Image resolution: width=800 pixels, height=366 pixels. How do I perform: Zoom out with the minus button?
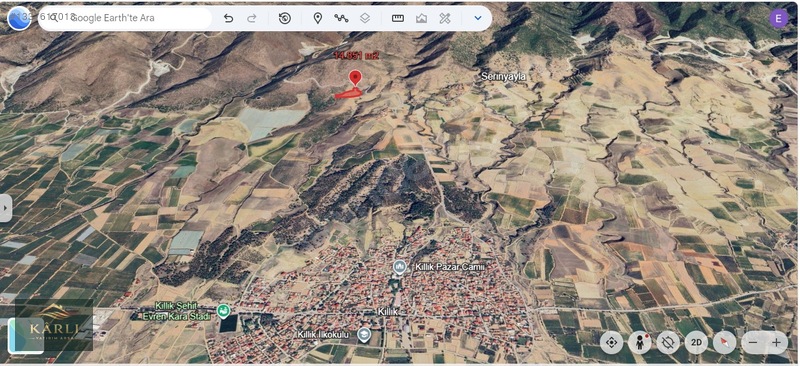tap(753, 343)
